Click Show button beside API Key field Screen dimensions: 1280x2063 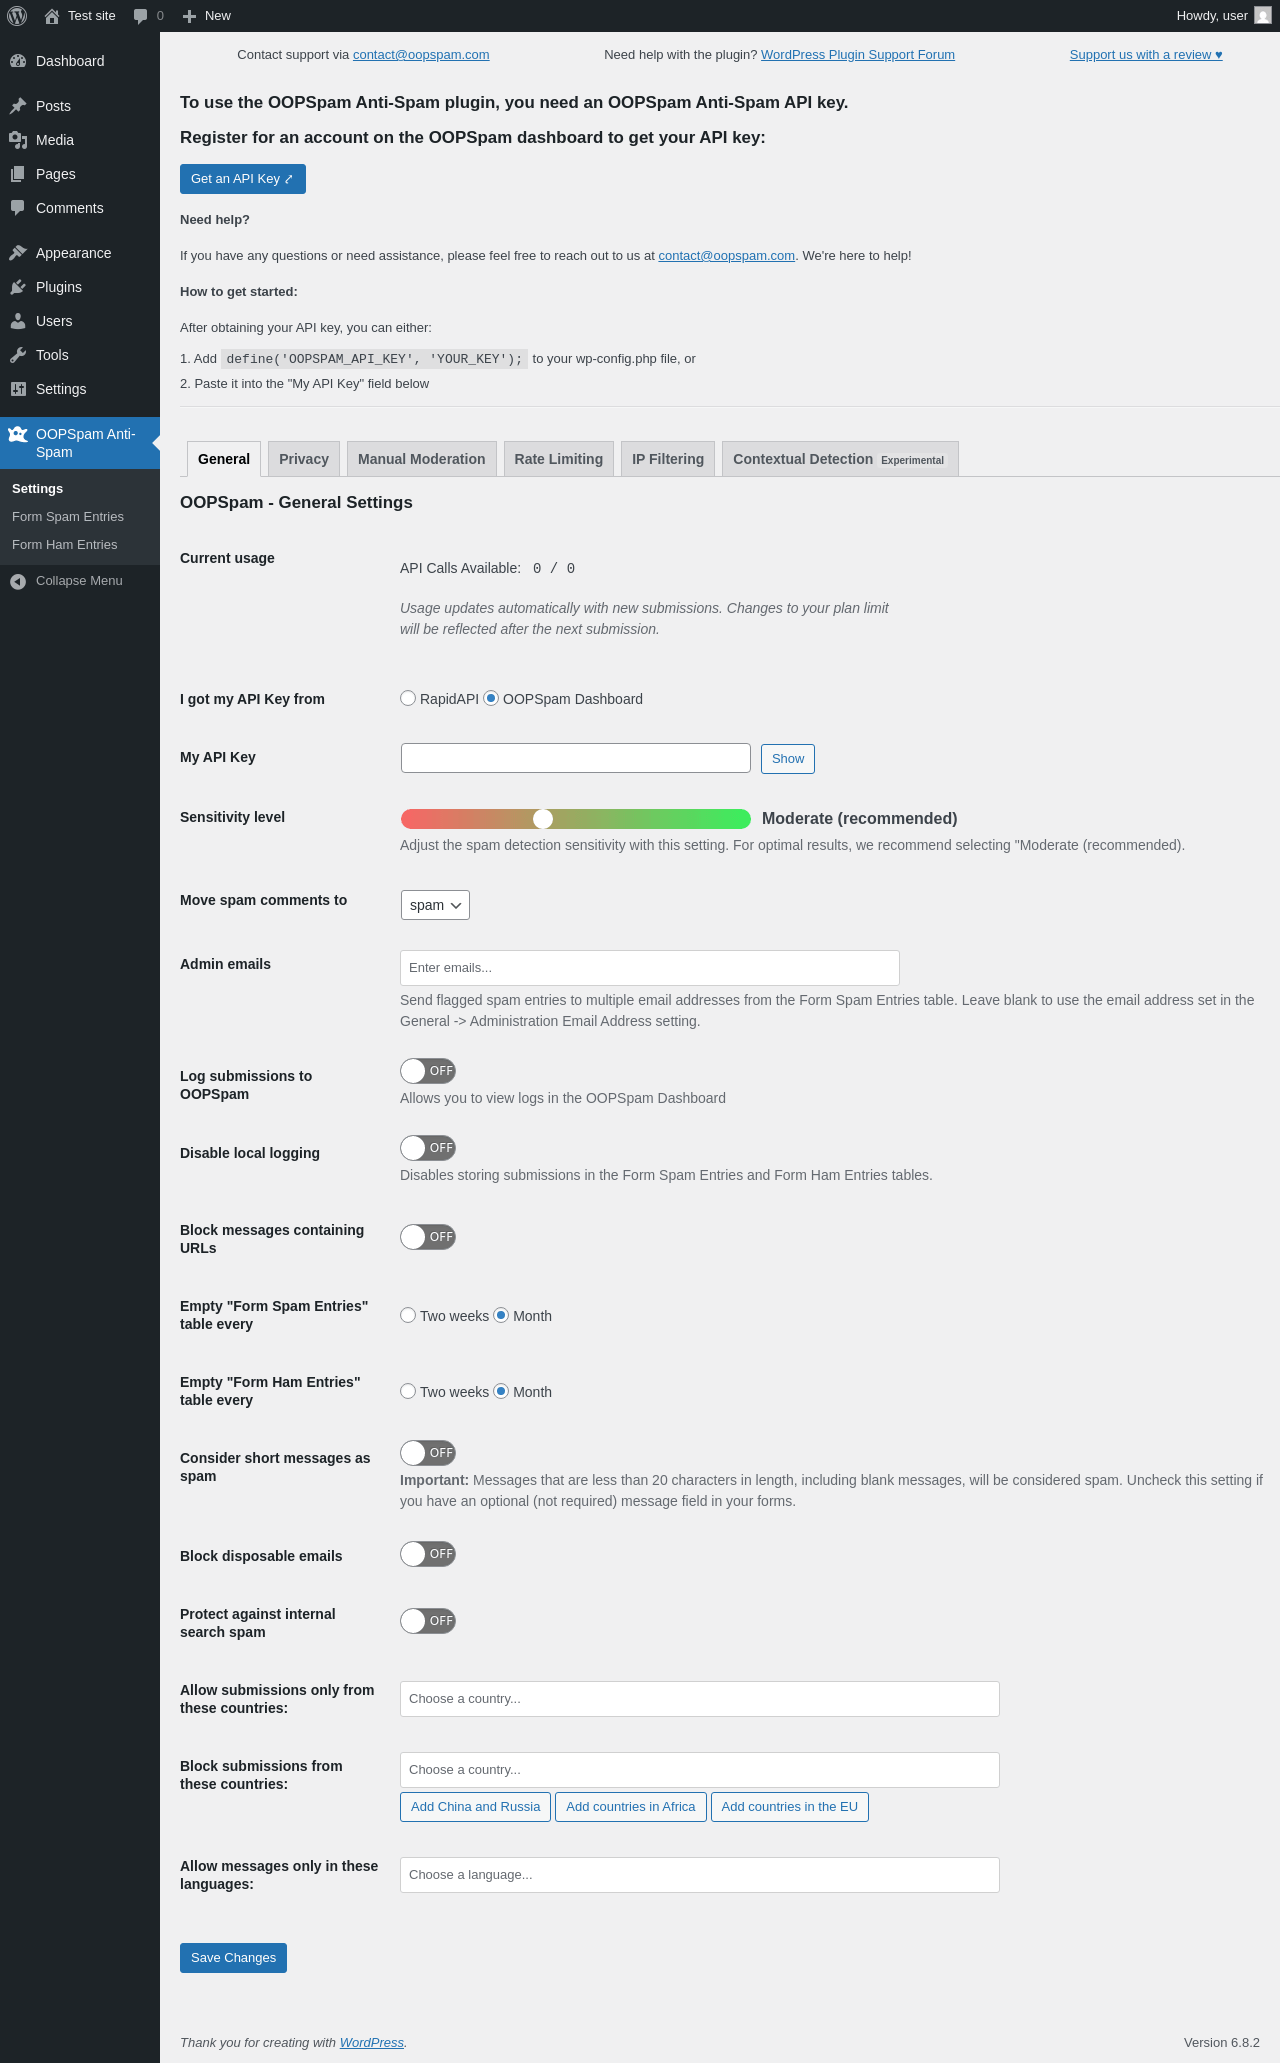point(788,759)
